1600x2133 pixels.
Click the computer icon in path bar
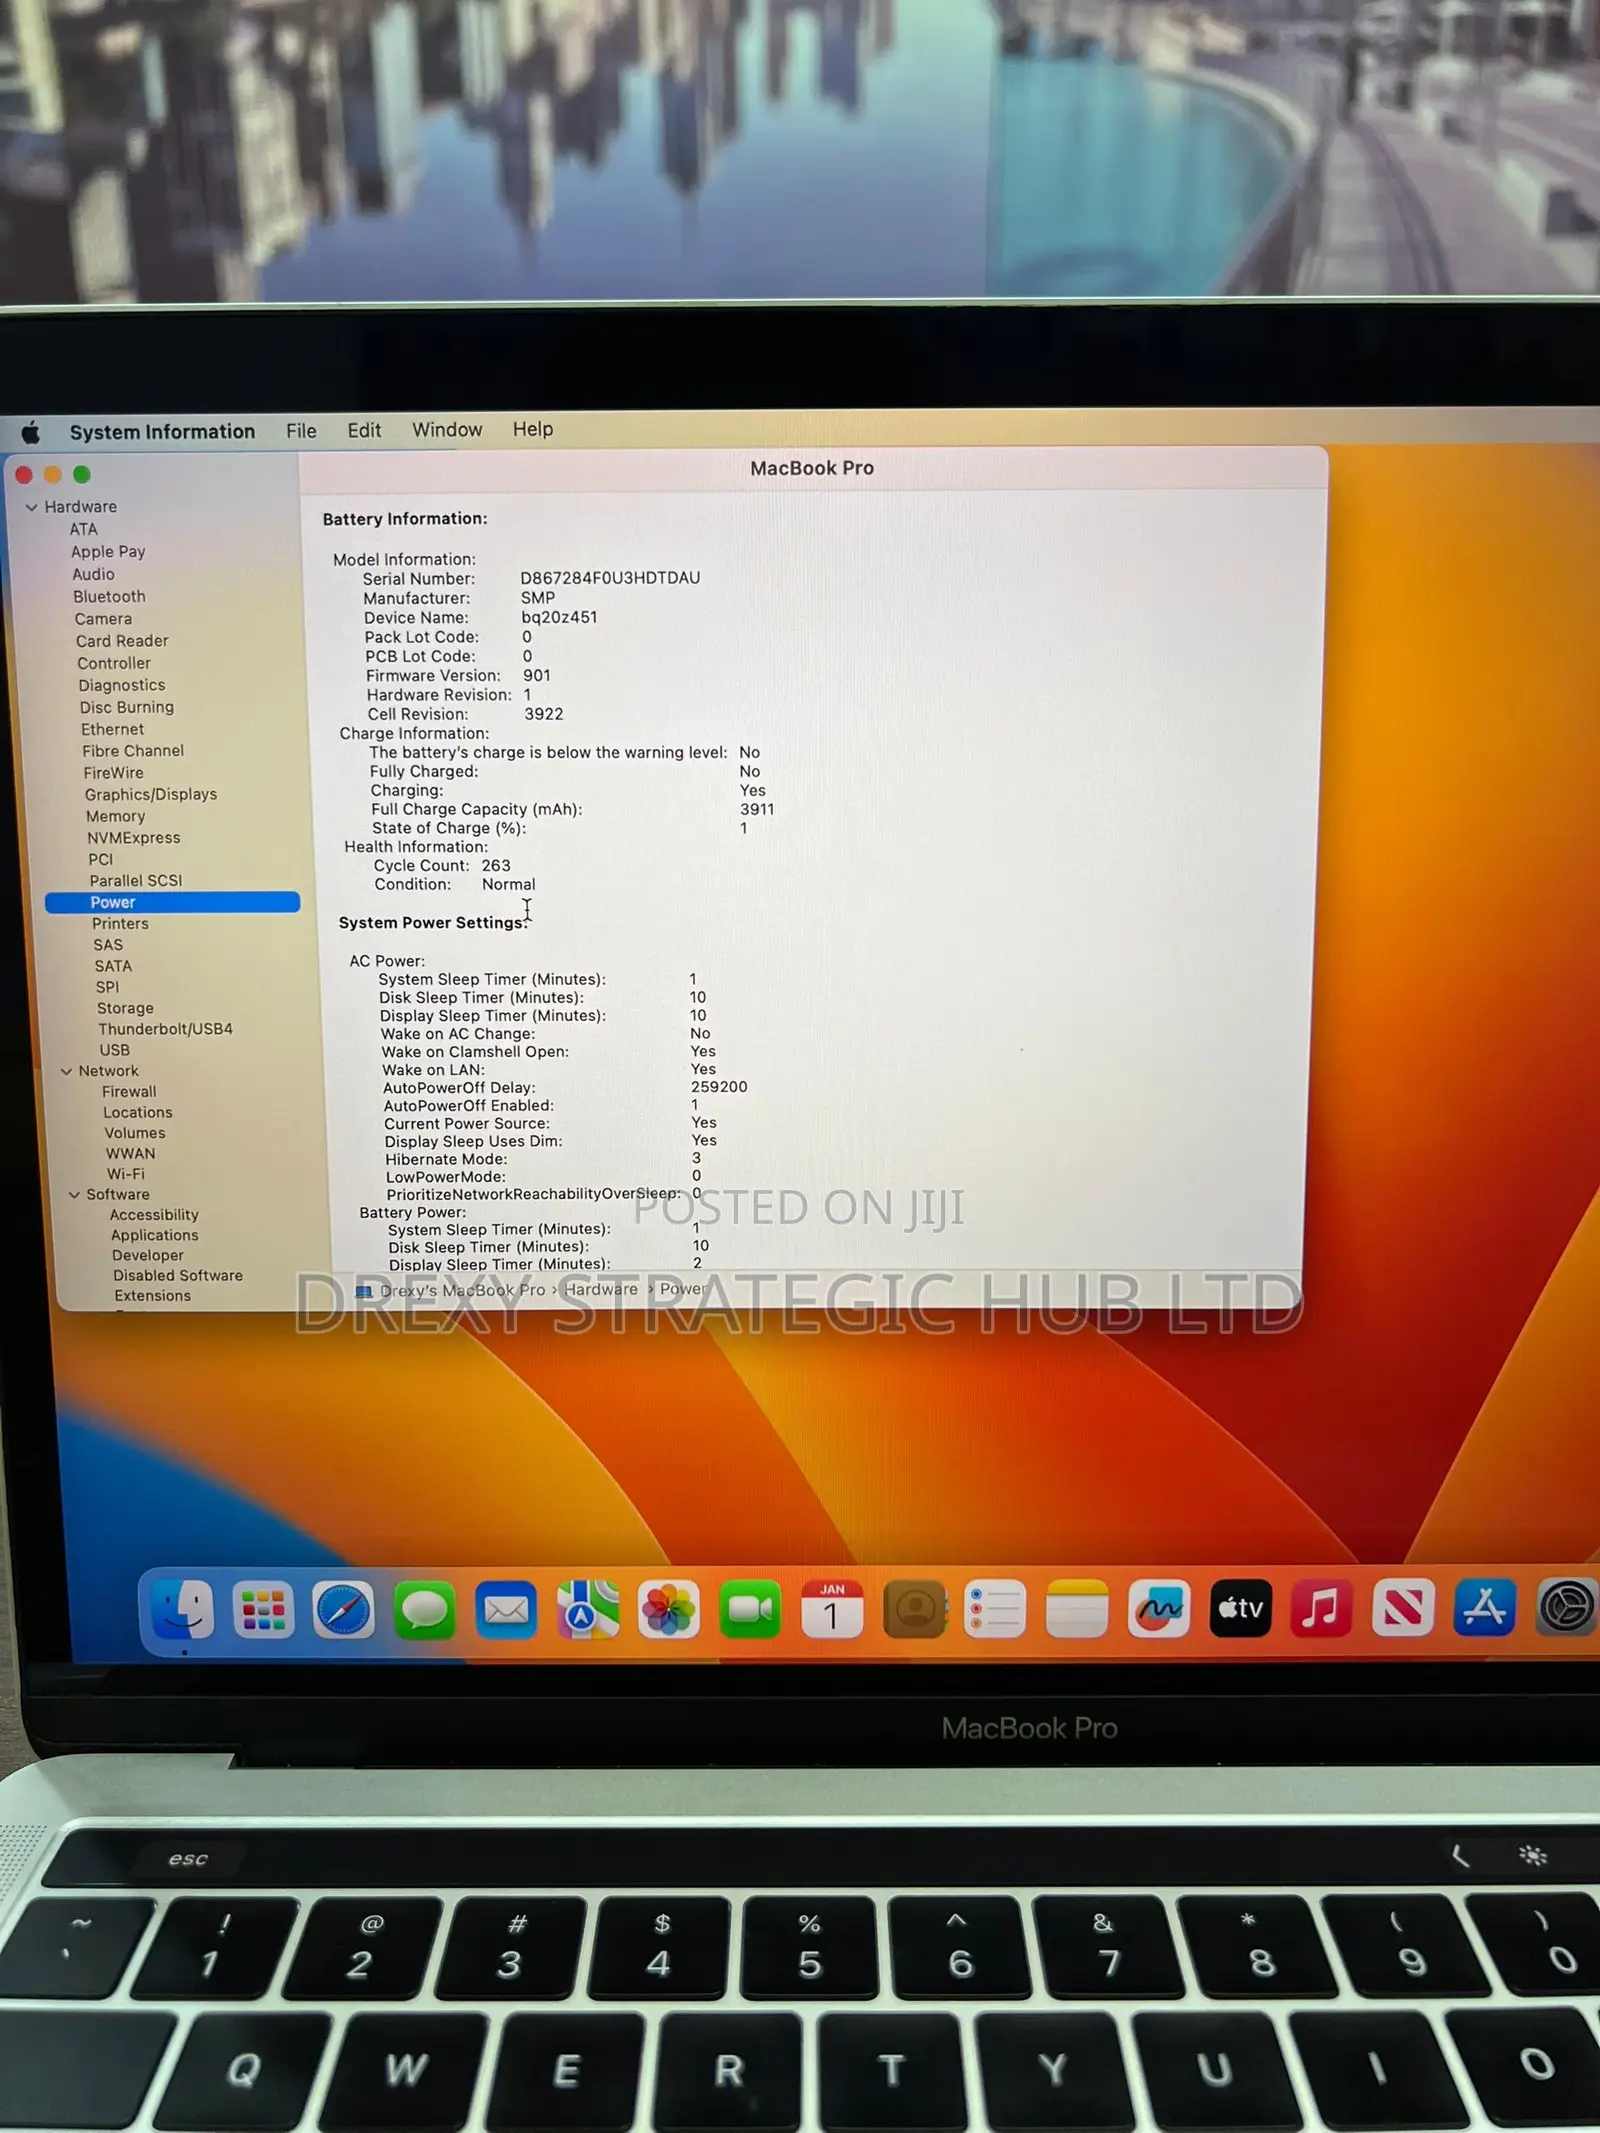(364, 1291)
